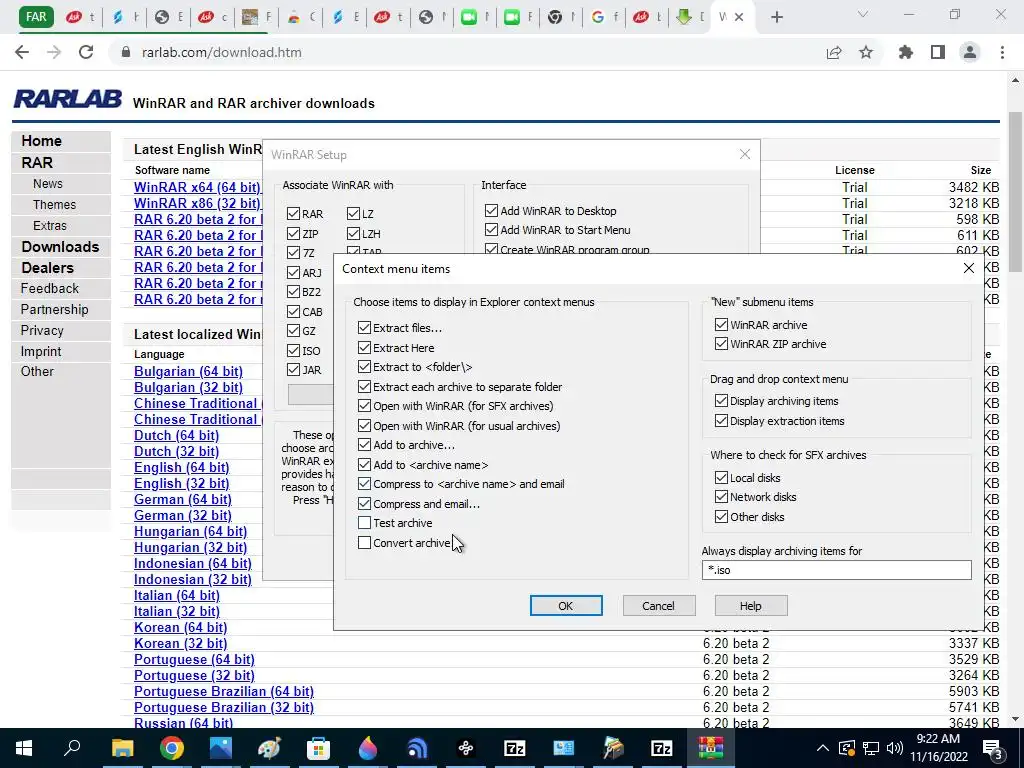
Task: View site info via the lock icon
Action: point(126,52)
